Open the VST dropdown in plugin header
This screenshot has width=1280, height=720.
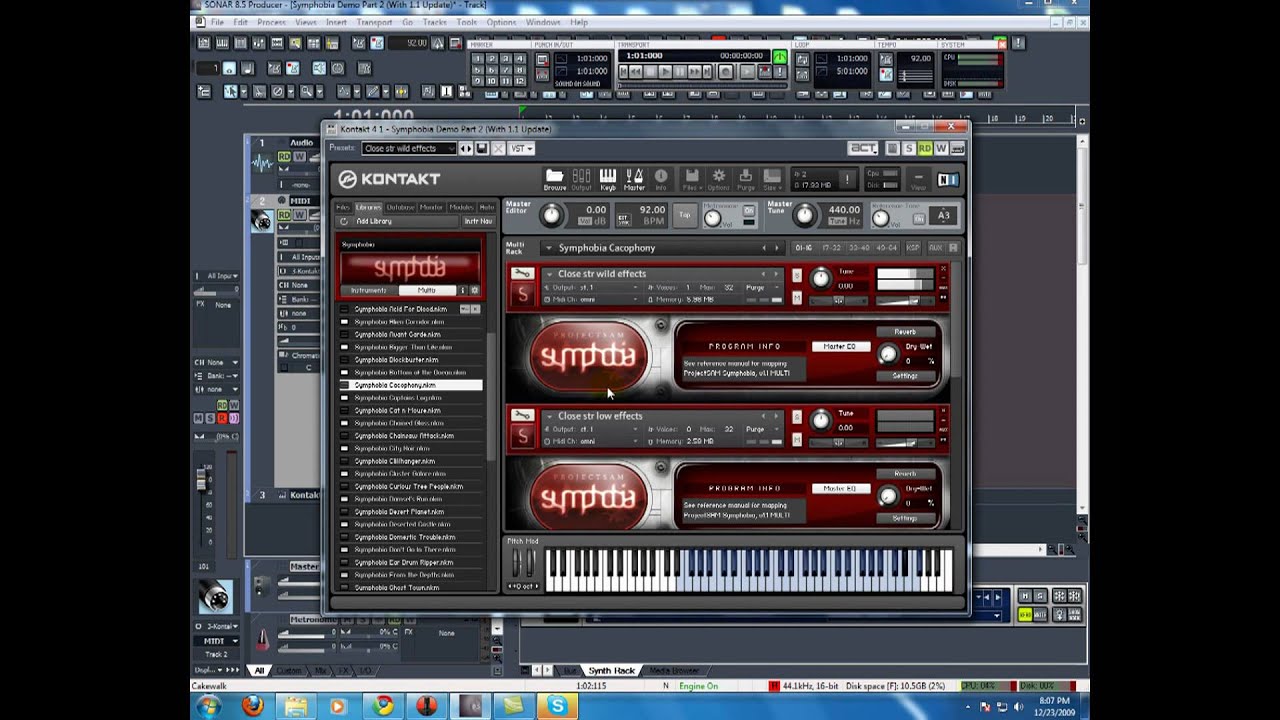pos(522,148)
